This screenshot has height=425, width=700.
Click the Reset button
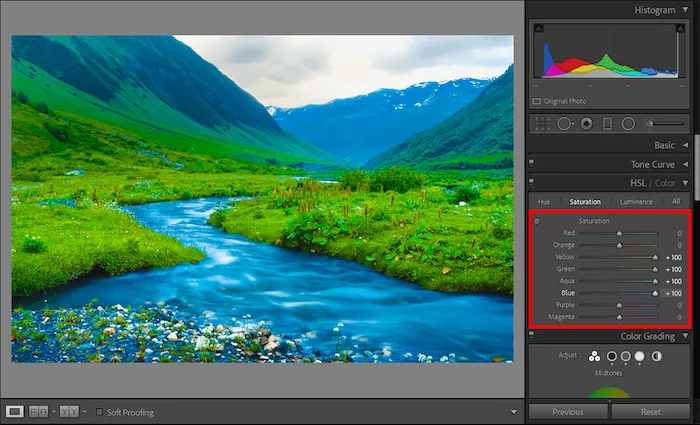(x=651, y=412)
